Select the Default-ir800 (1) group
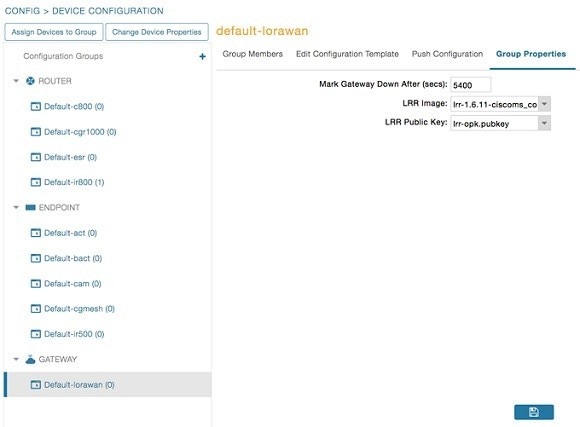Screen dimensions: 580x427 click(x=74, y=182)
